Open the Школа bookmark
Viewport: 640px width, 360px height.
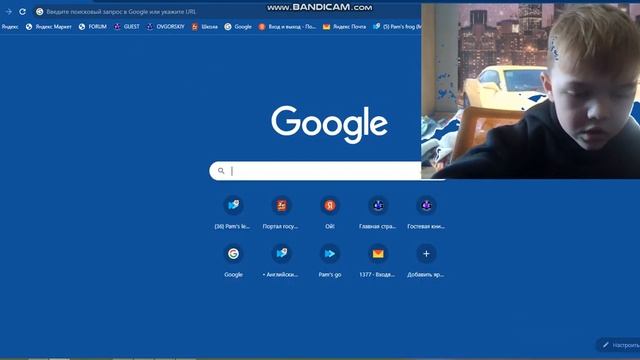(204, 27)
